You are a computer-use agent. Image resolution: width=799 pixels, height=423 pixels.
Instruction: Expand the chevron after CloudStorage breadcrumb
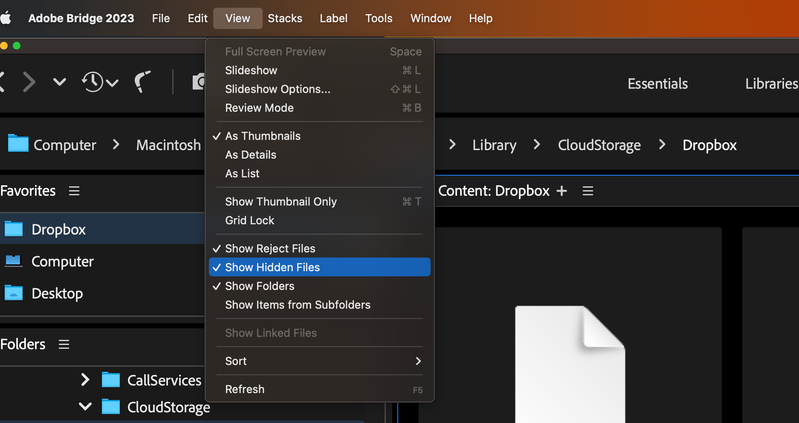[x=662, y=145]
